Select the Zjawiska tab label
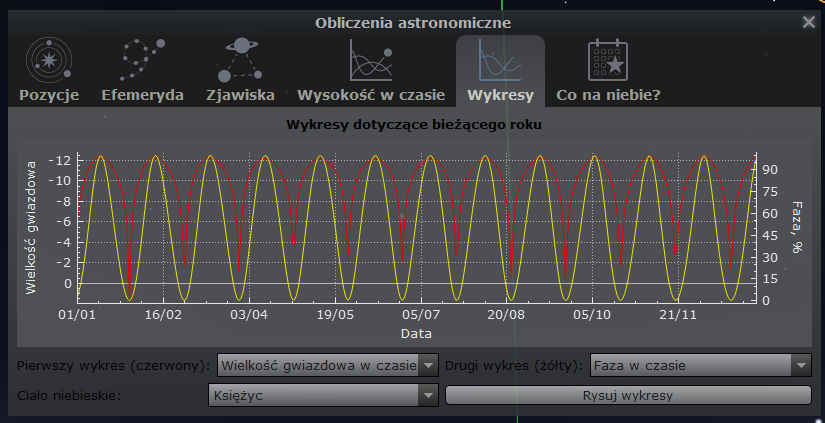The width and height of the screenshot is (825, 423). tap(240, 96)
